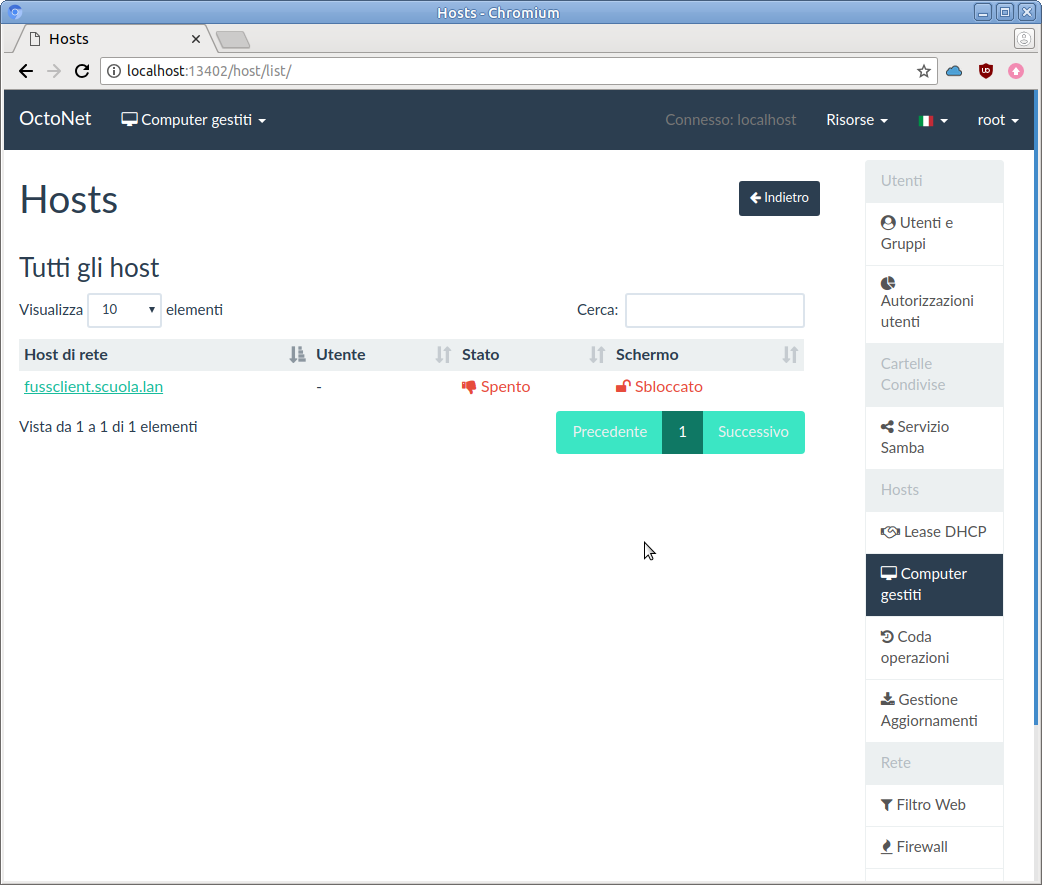Focus the Cerca search field
This screenshot has height=885, width=1042.
[x=714, y=310]
